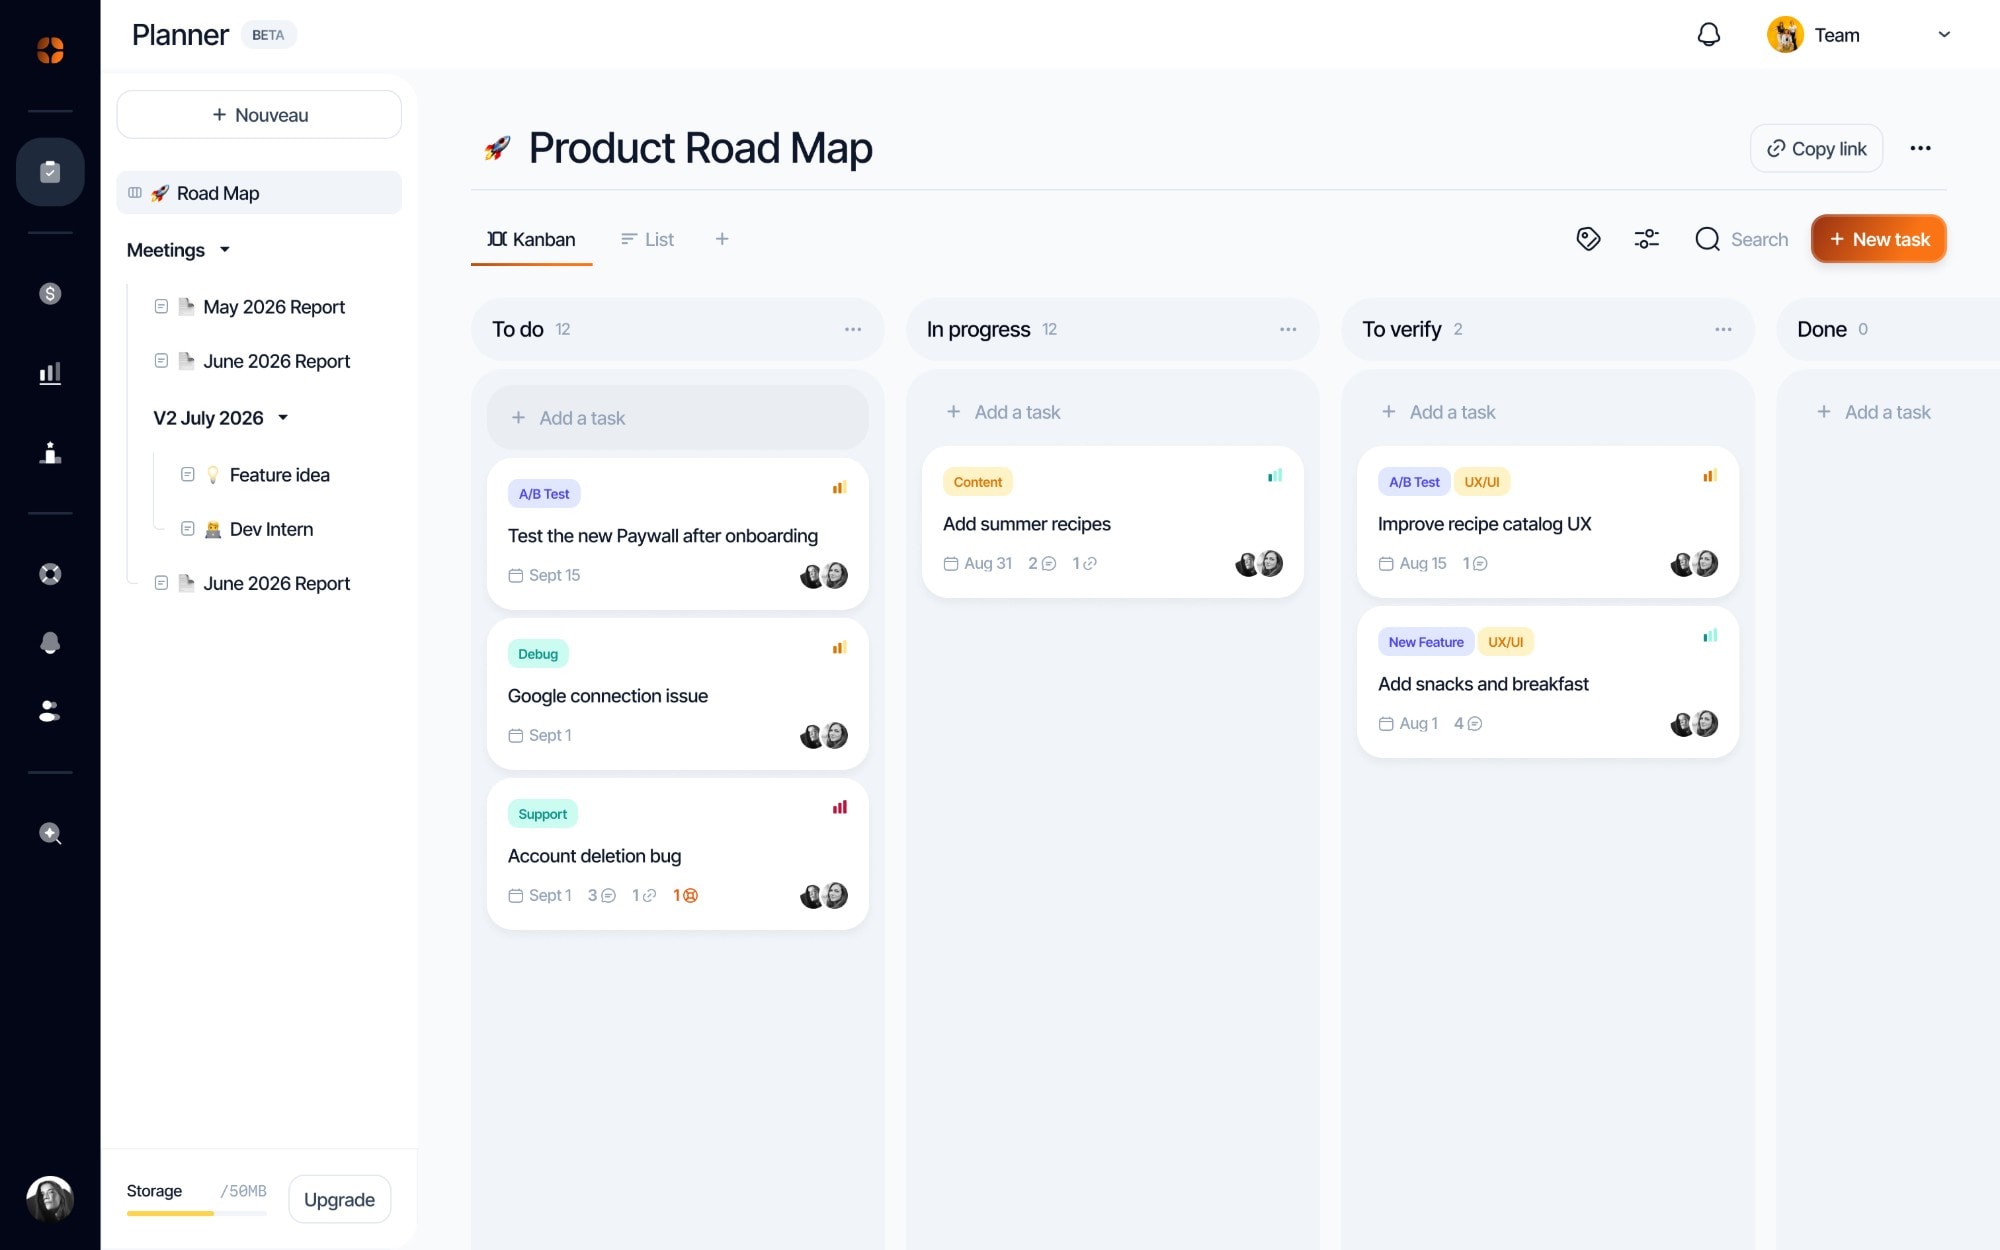Image resolution: width=2000 pixels, height=1250 pixels.
Task: Collapse the V2 July 2026 folder
Action: (x=283, y=418)
